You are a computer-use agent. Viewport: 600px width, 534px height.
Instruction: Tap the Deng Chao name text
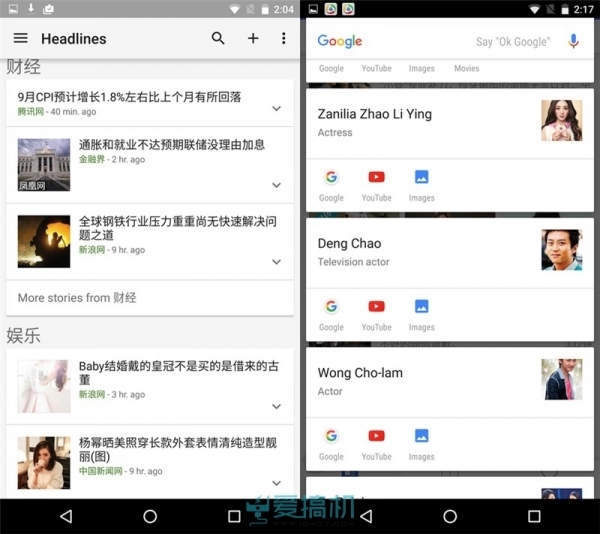click(x=349, y=243)
